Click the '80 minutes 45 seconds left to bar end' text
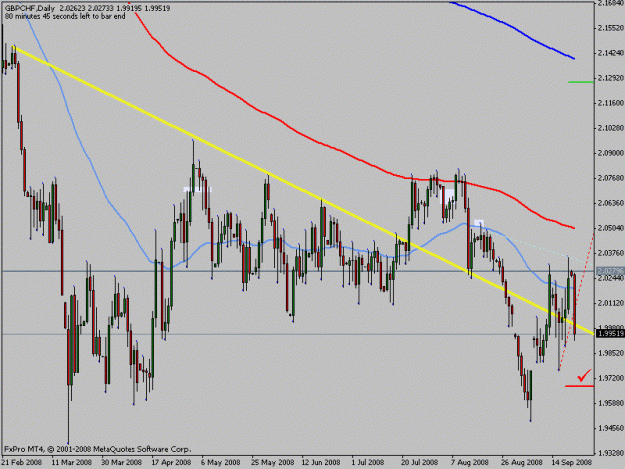Viewport: 625px width, 469px height. pyautogui.click(x=65, y=16)
